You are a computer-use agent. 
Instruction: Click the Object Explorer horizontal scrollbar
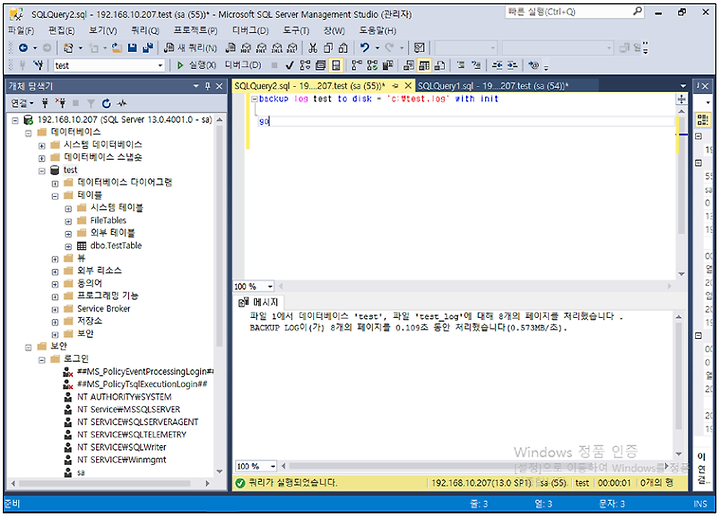110,483
